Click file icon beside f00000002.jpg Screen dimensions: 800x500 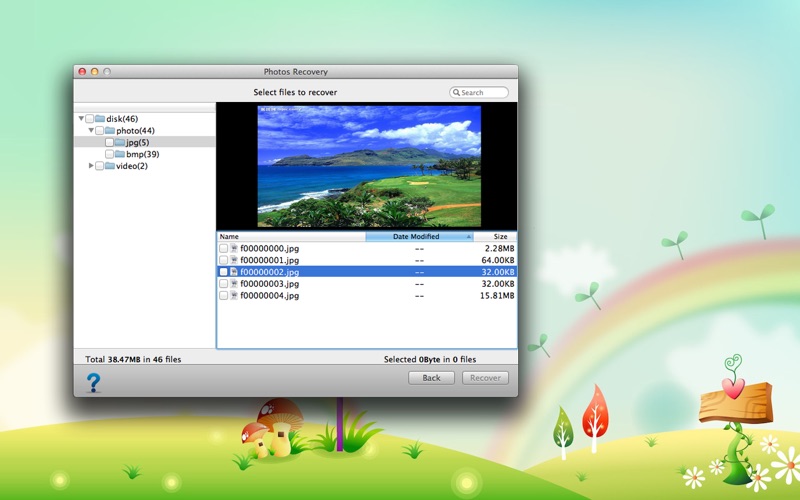(x=234, y=272)
